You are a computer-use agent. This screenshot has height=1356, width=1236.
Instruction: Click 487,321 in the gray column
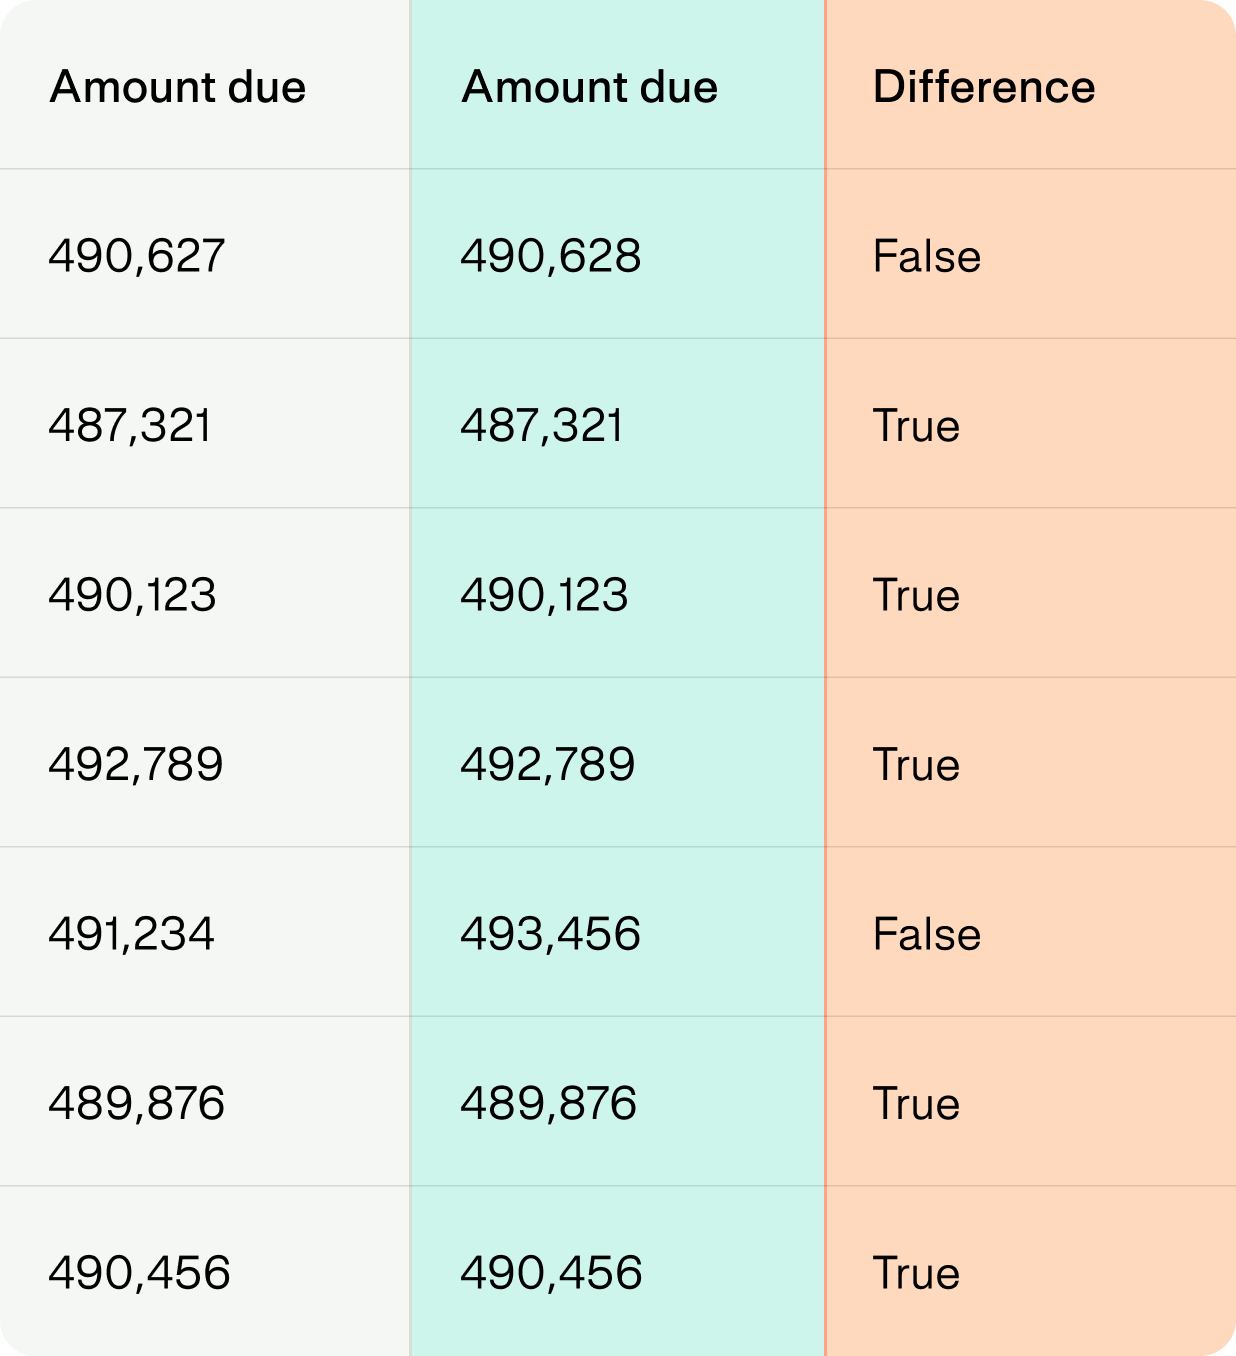(x=130, y=426)
